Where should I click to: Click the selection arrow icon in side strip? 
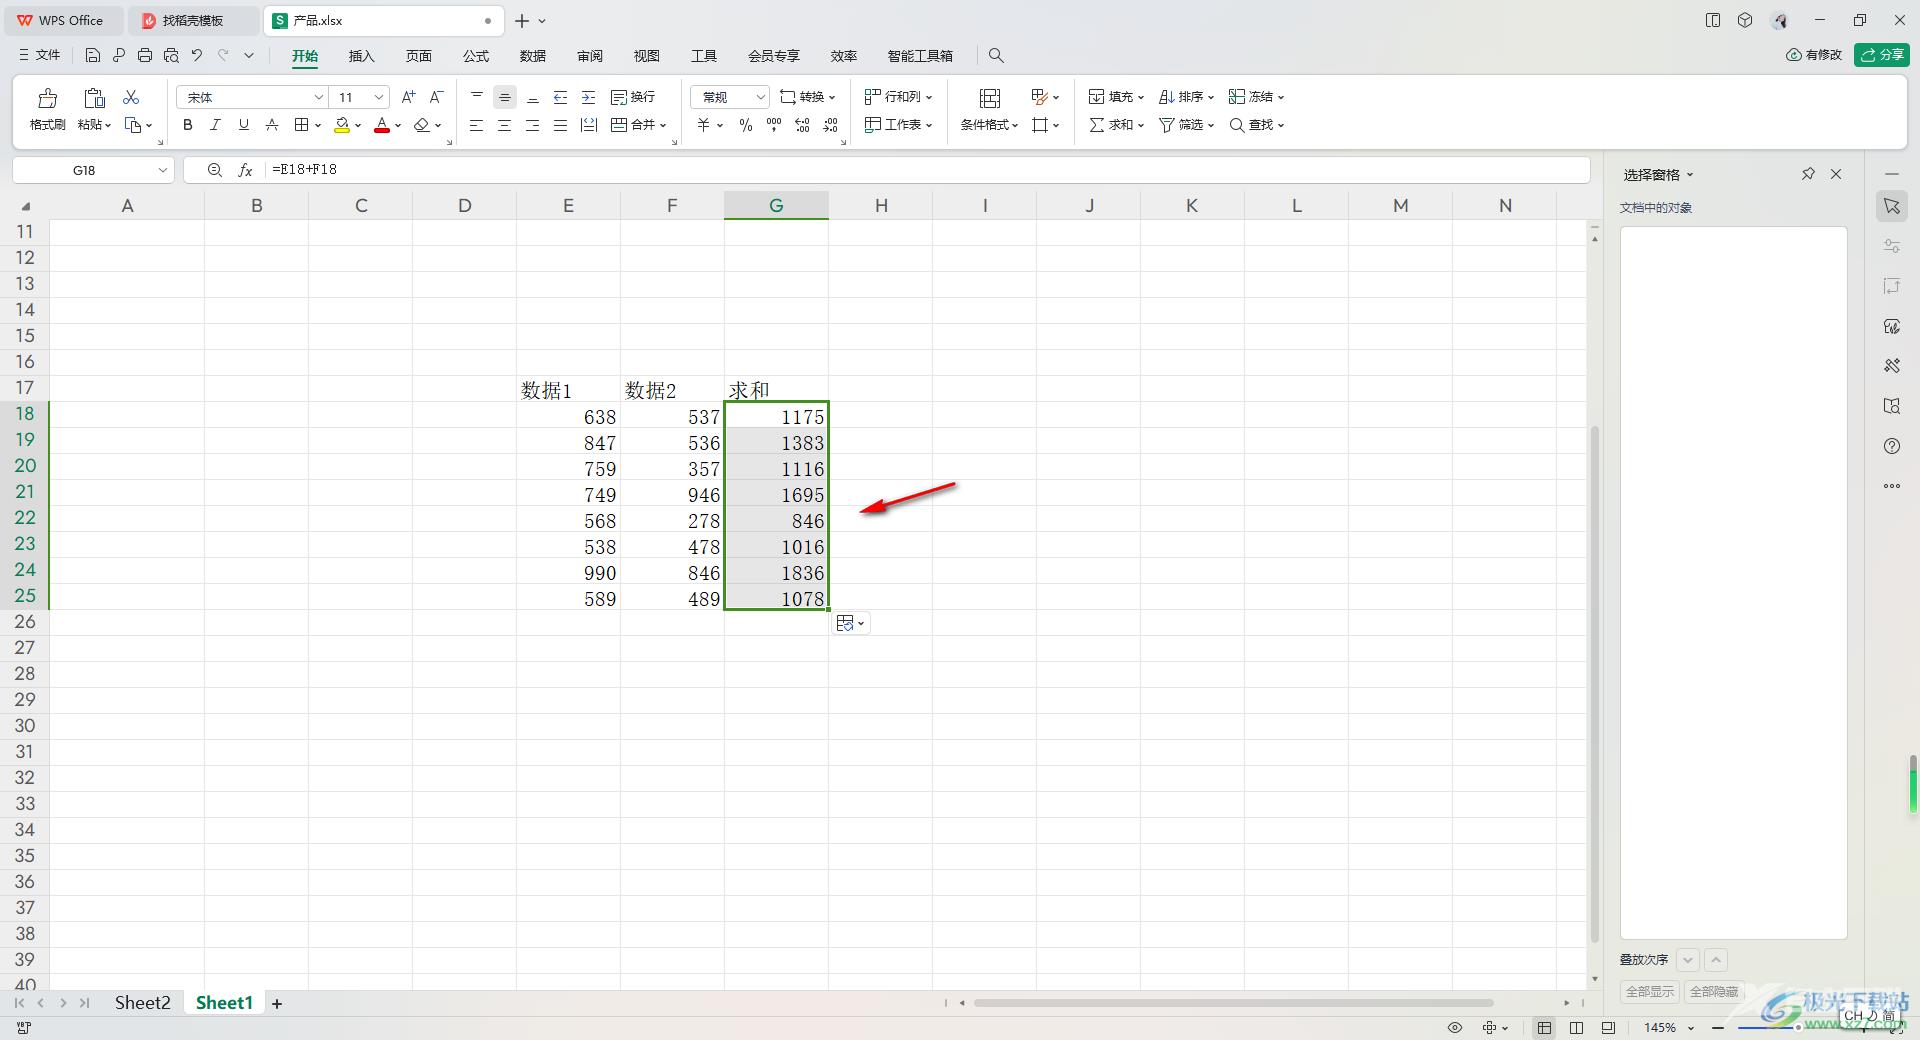1892,206
